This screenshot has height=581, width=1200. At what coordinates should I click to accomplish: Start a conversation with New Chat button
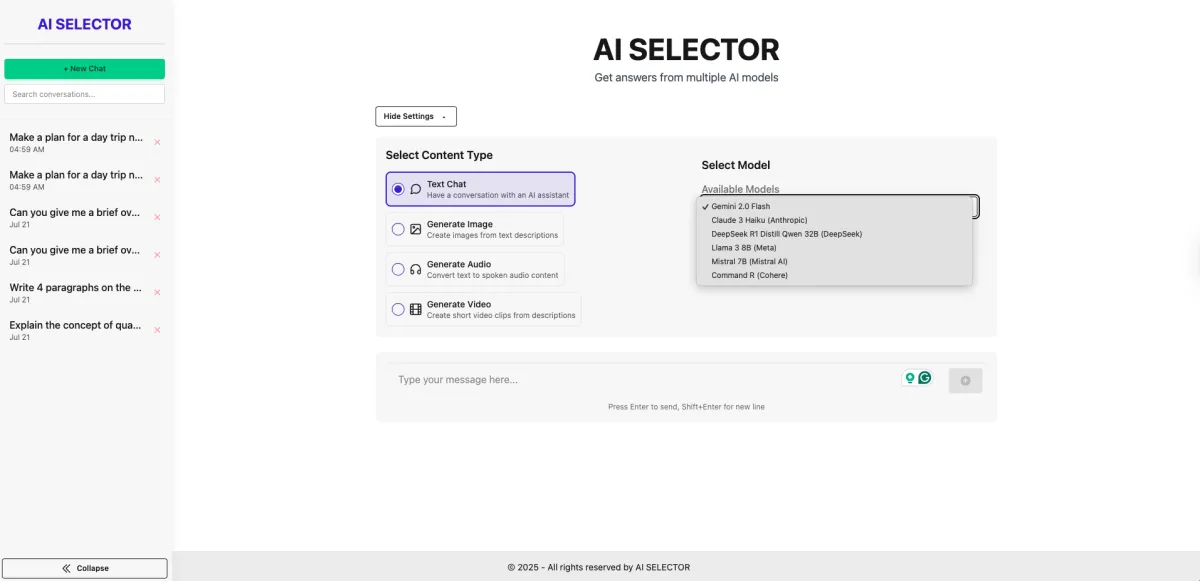click(85, 69)
